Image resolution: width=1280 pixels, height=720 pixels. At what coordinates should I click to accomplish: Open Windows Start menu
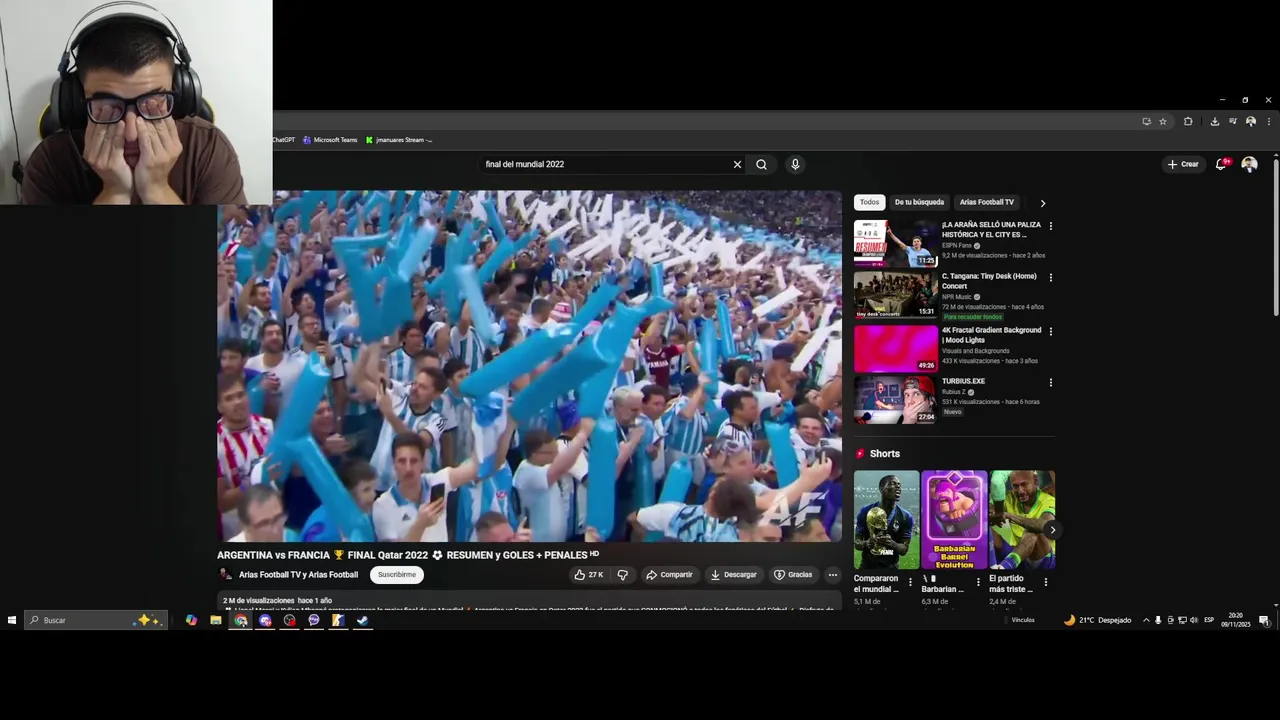pyautogui.click(x=12, y=620)
